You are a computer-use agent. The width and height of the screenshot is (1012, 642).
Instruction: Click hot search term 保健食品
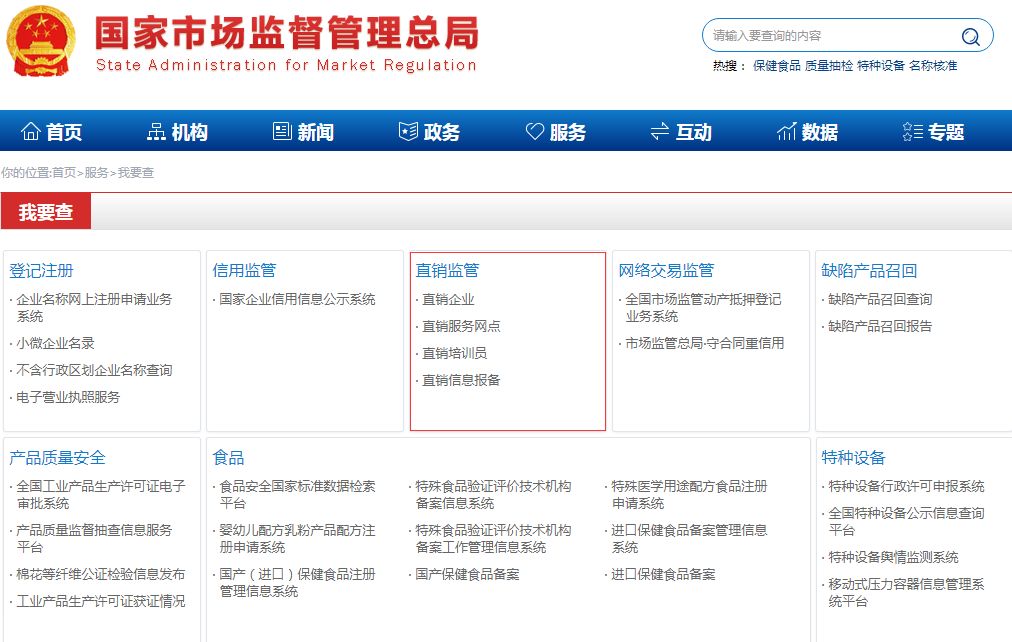pos(776,66)
